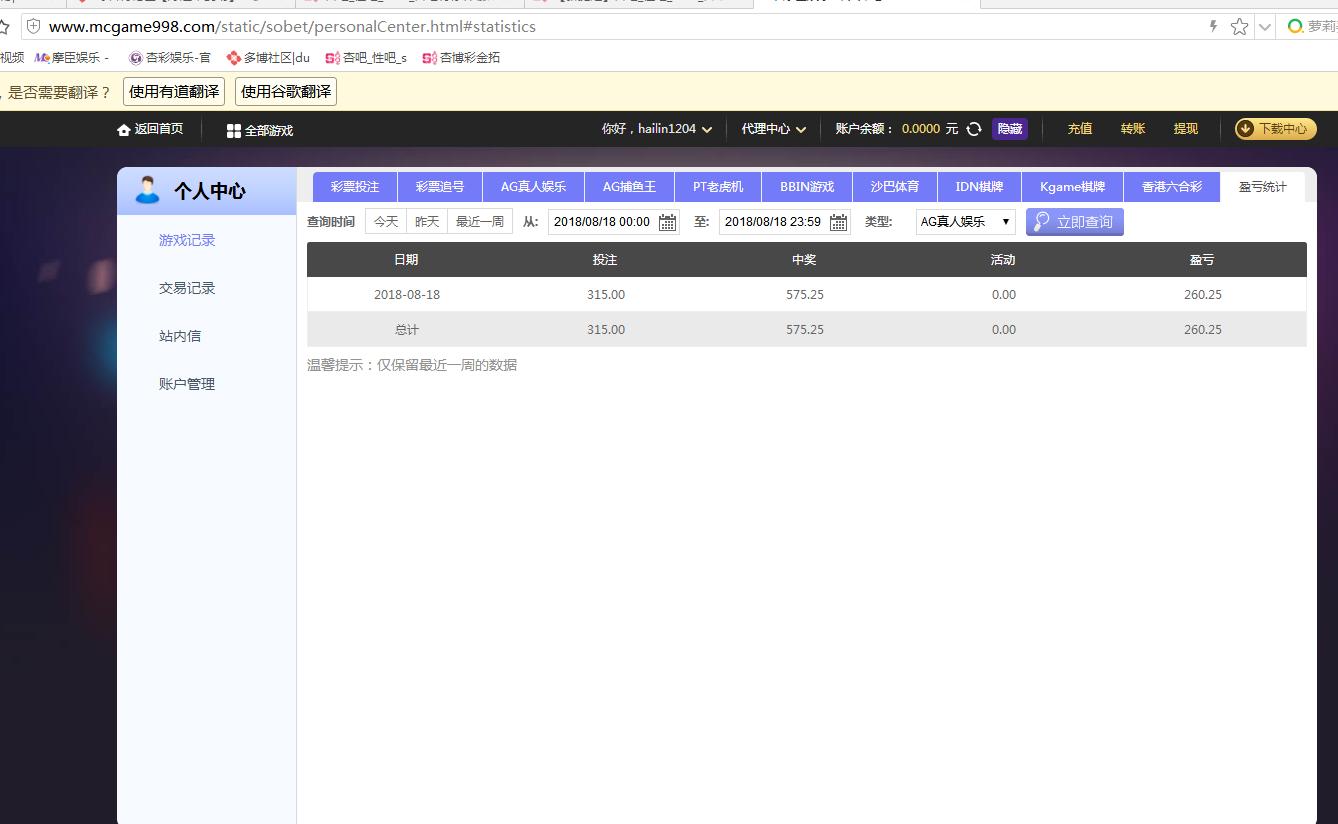Click inside the address bar URL field
Viewport: 1338px width, 824px height.
tap(300, 26)
